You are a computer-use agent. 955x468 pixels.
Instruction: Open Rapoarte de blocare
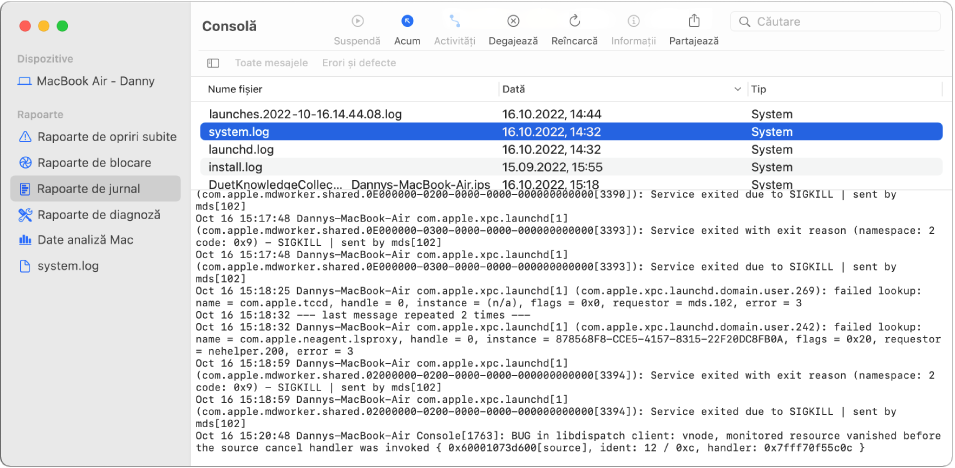96,163
